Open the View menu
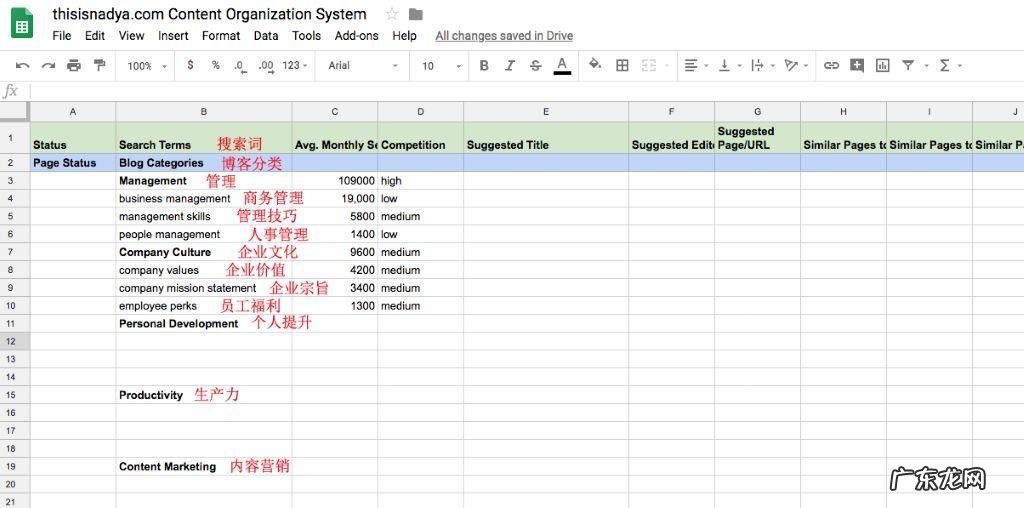Screen dimensions: 1024x508 [131, 36]
